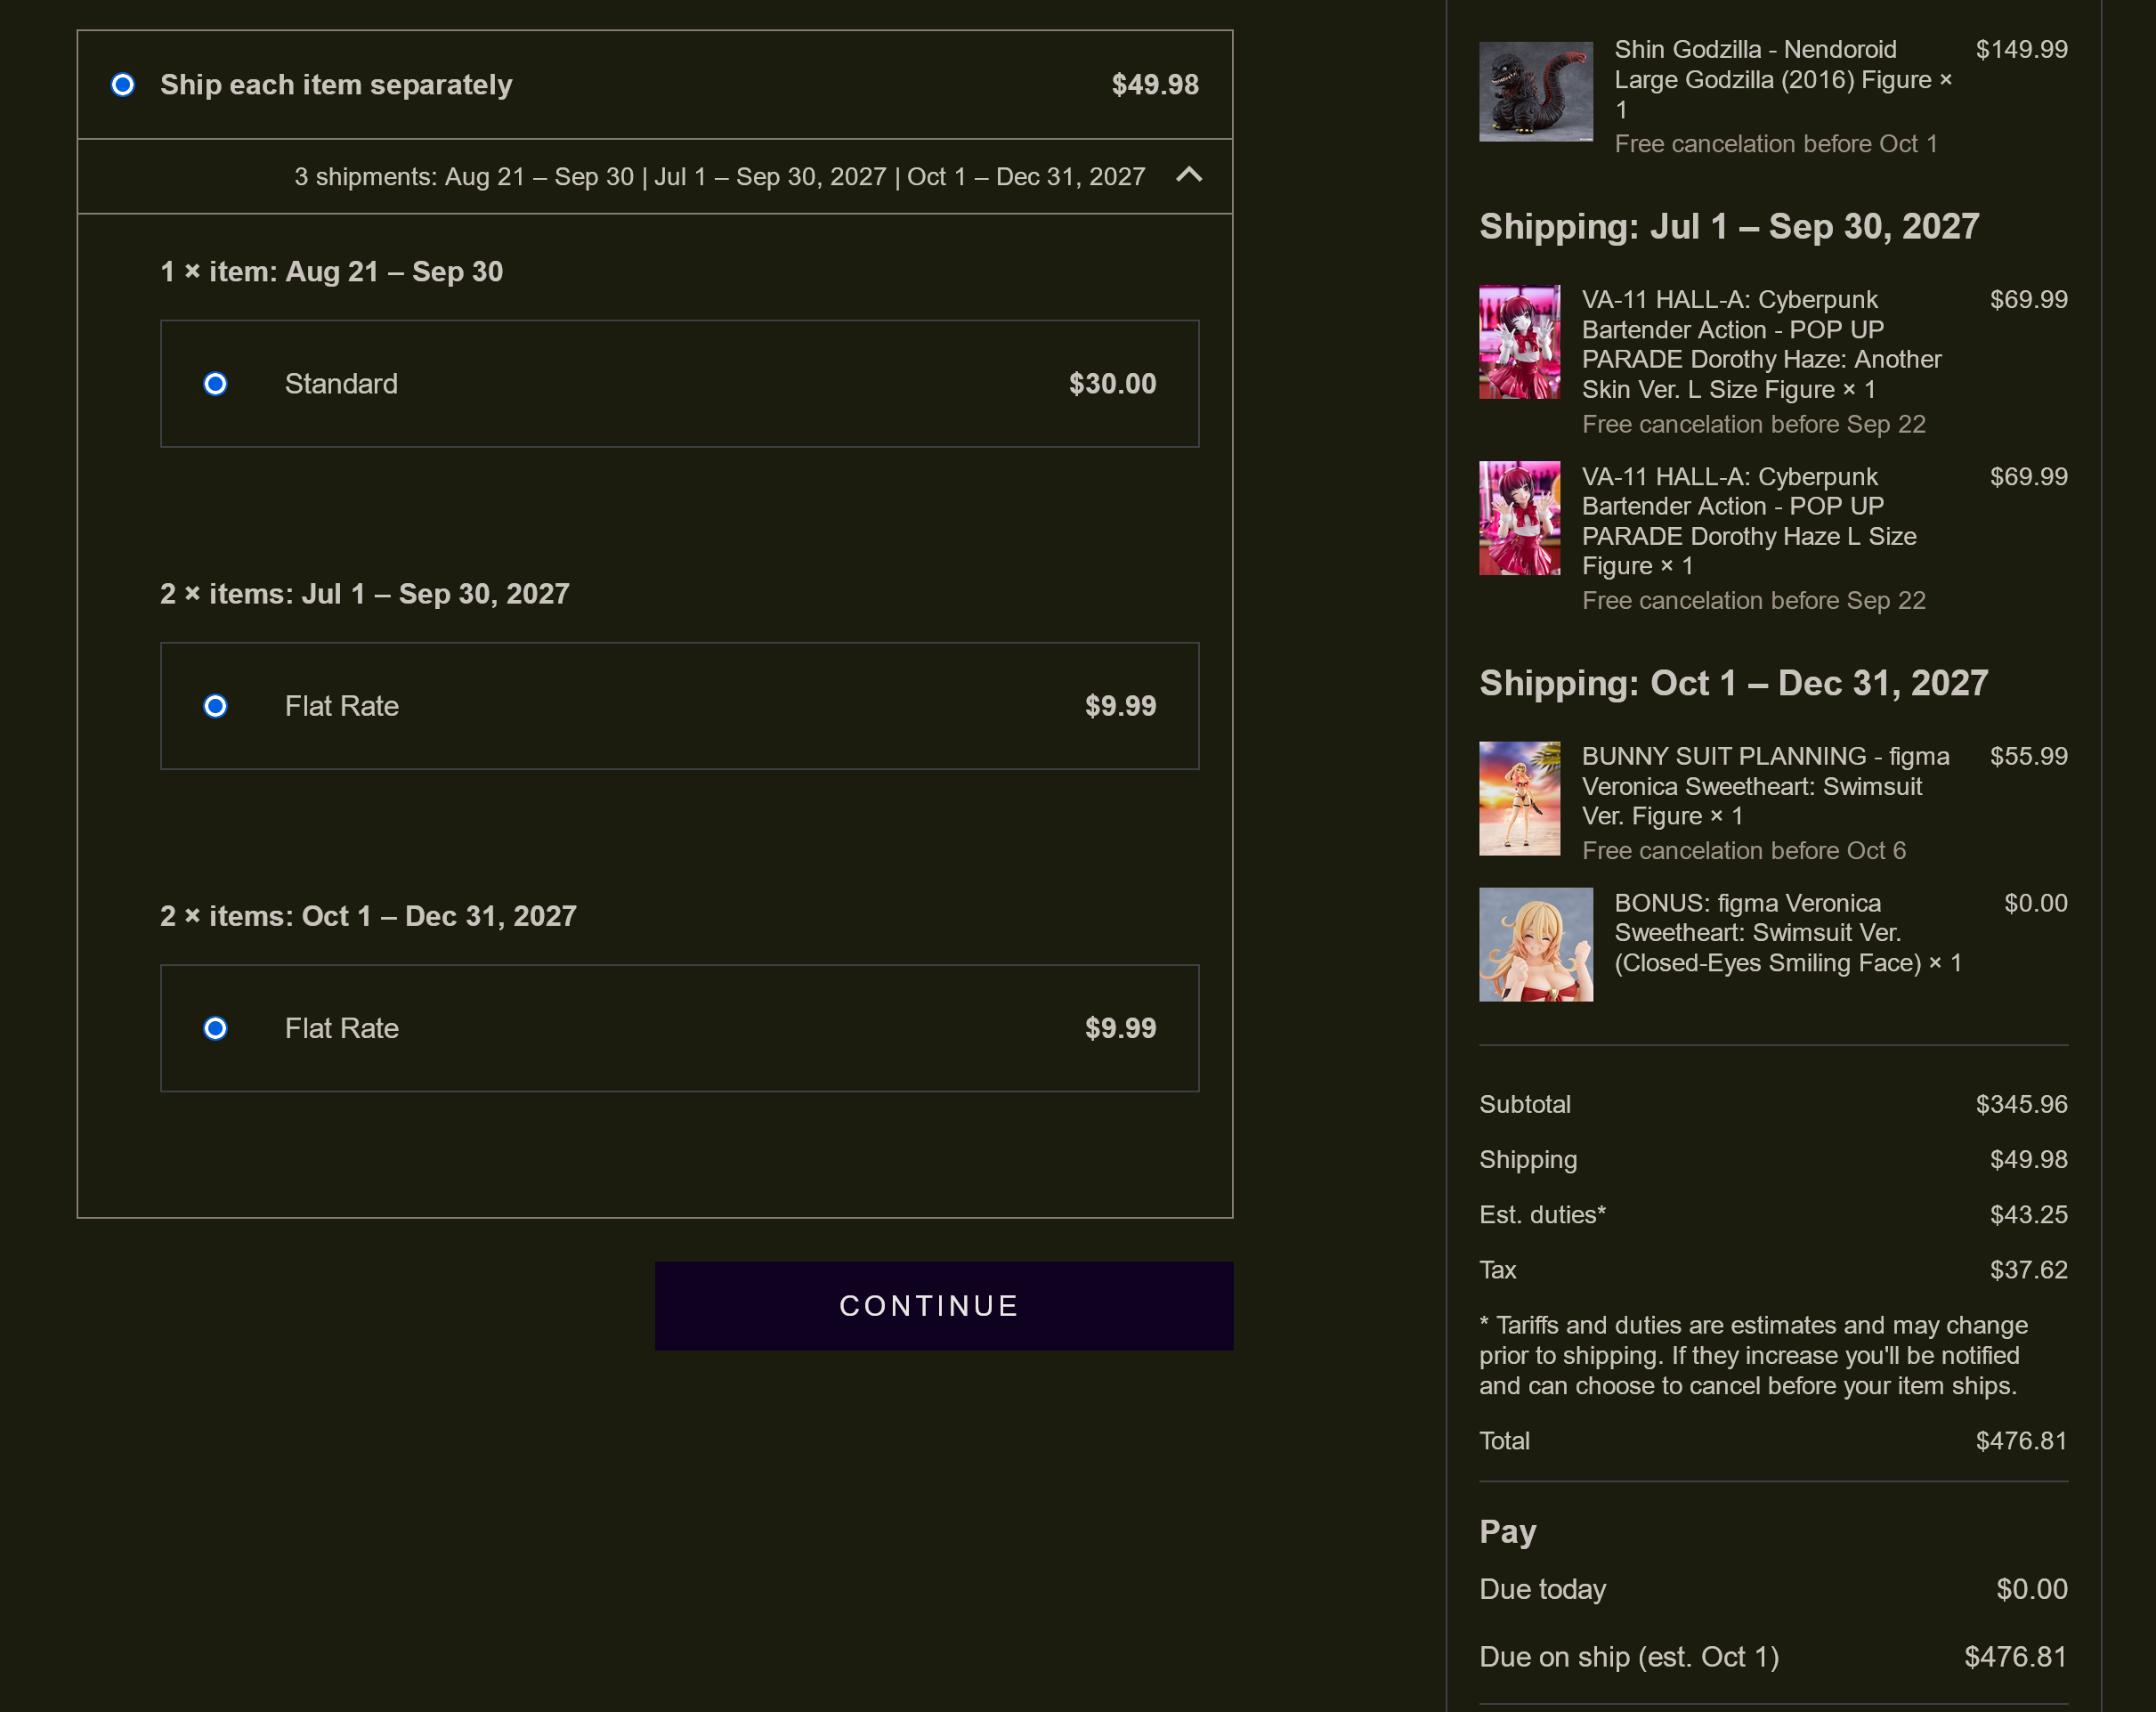2156x1712 pixels.
Task: Click the Ship each item separately label
Action: coord(336,85)
